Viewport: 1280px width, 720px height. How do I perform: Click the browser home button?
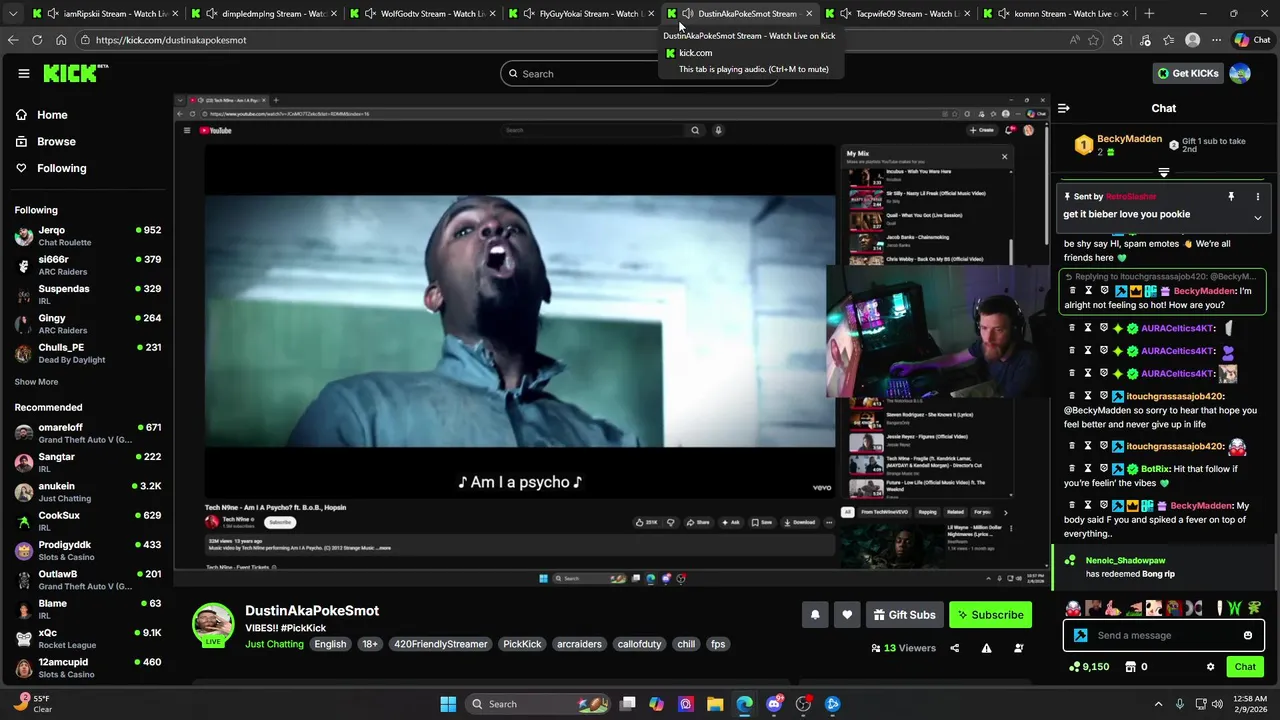(x=61, y=40)
